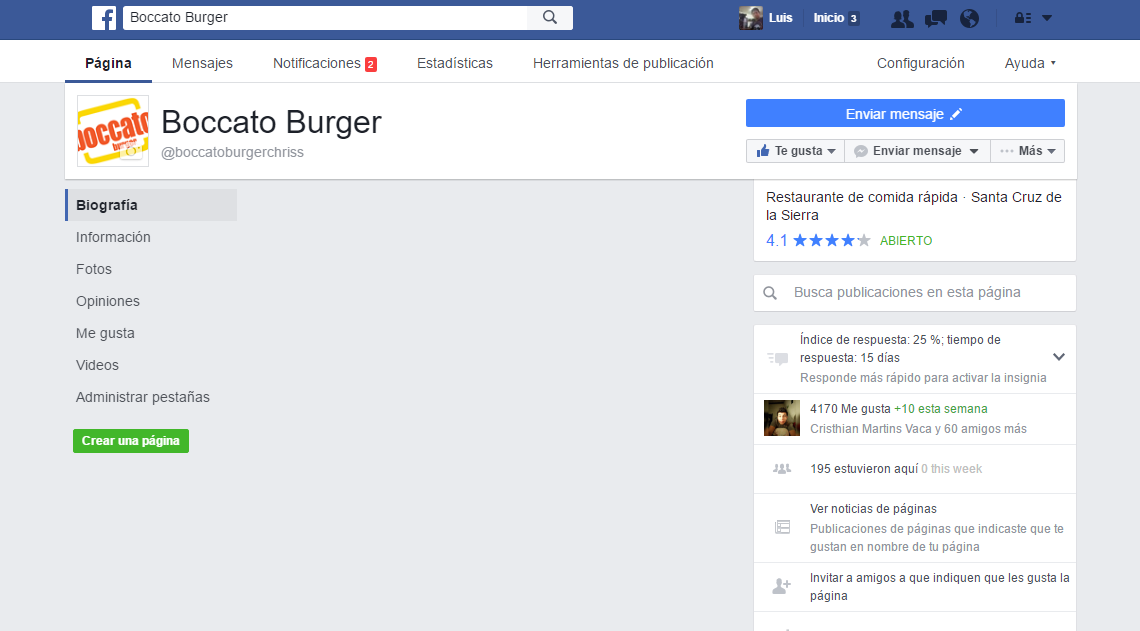1140x631 pixels.
Task: Click Restaurante de comida rápida category
Action: pos(862,197)
